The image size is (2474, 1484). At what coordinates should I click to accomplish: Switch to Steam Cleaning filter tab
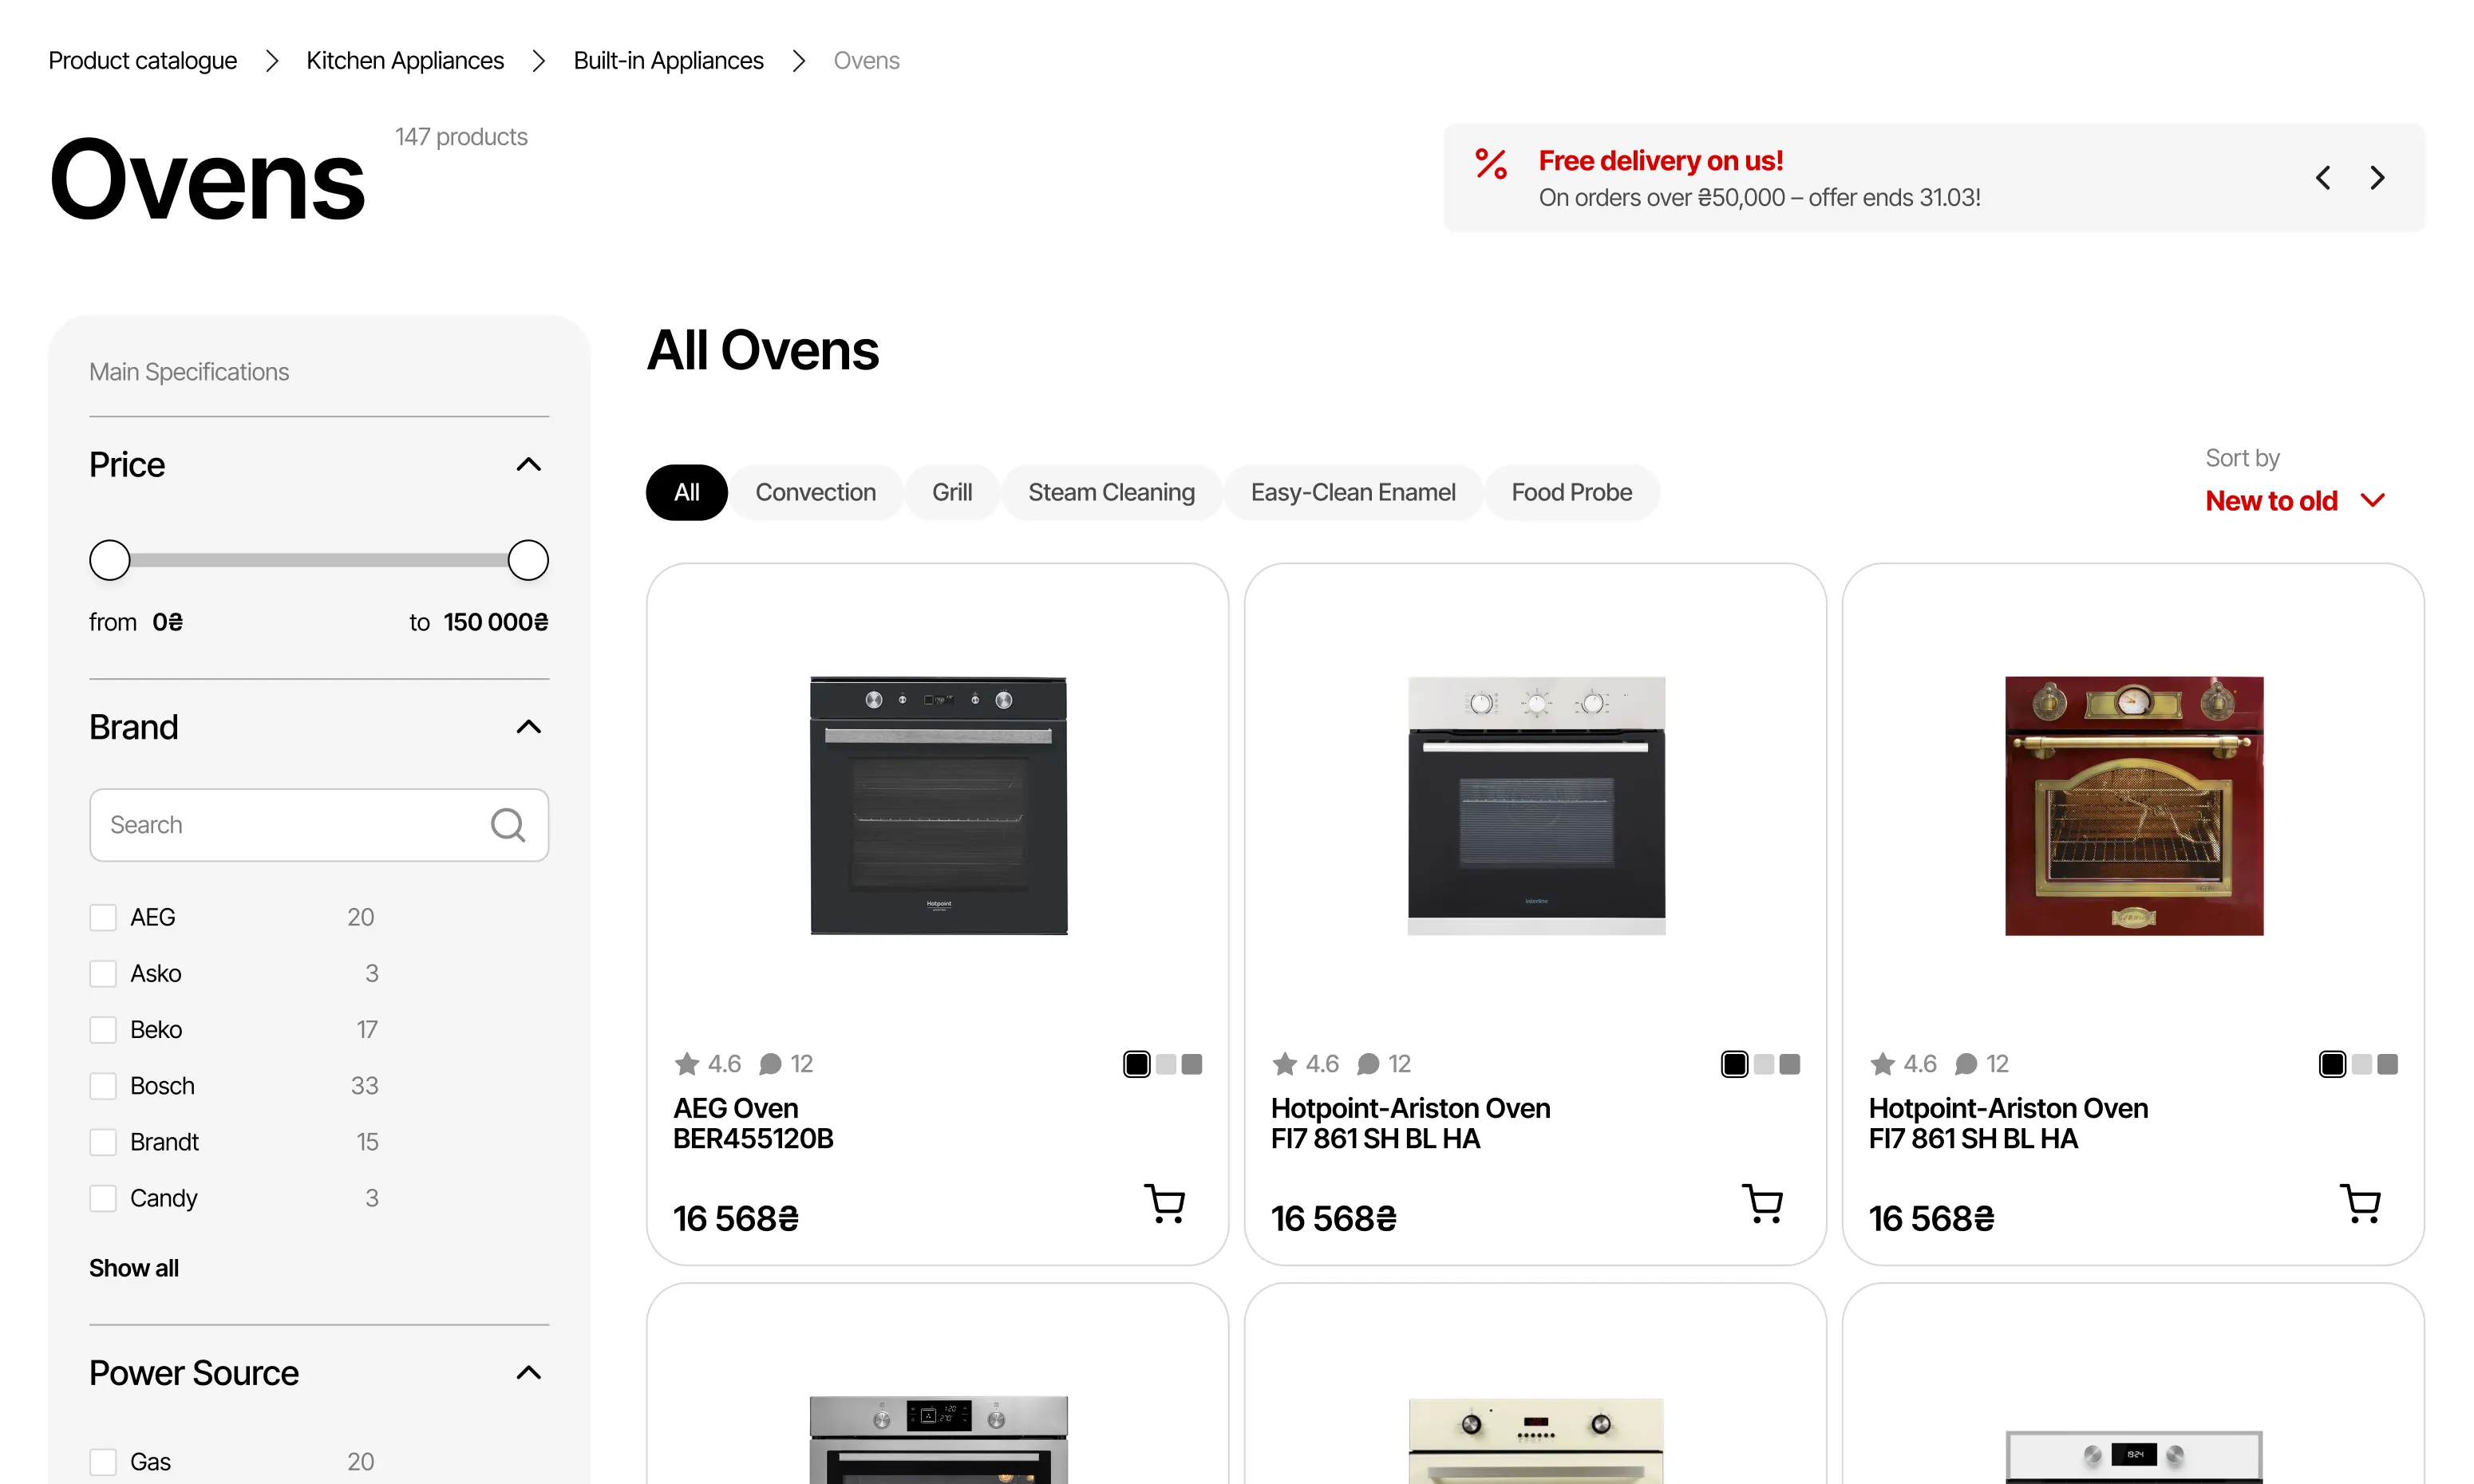click(x=1111, y=492)
